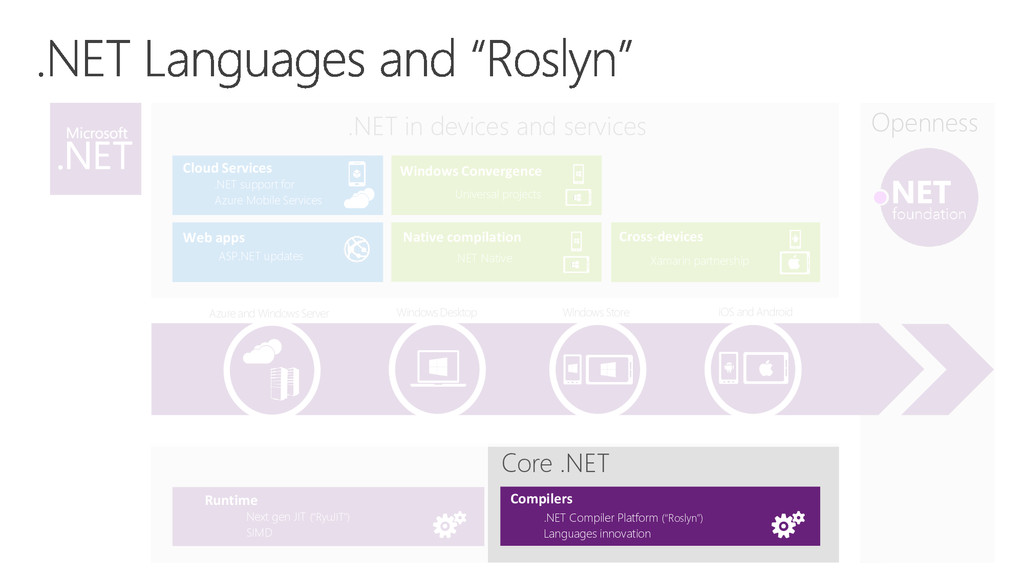1024x576 pixels.
Task: Open the Native compilation tile
Action: pos(496,252)
